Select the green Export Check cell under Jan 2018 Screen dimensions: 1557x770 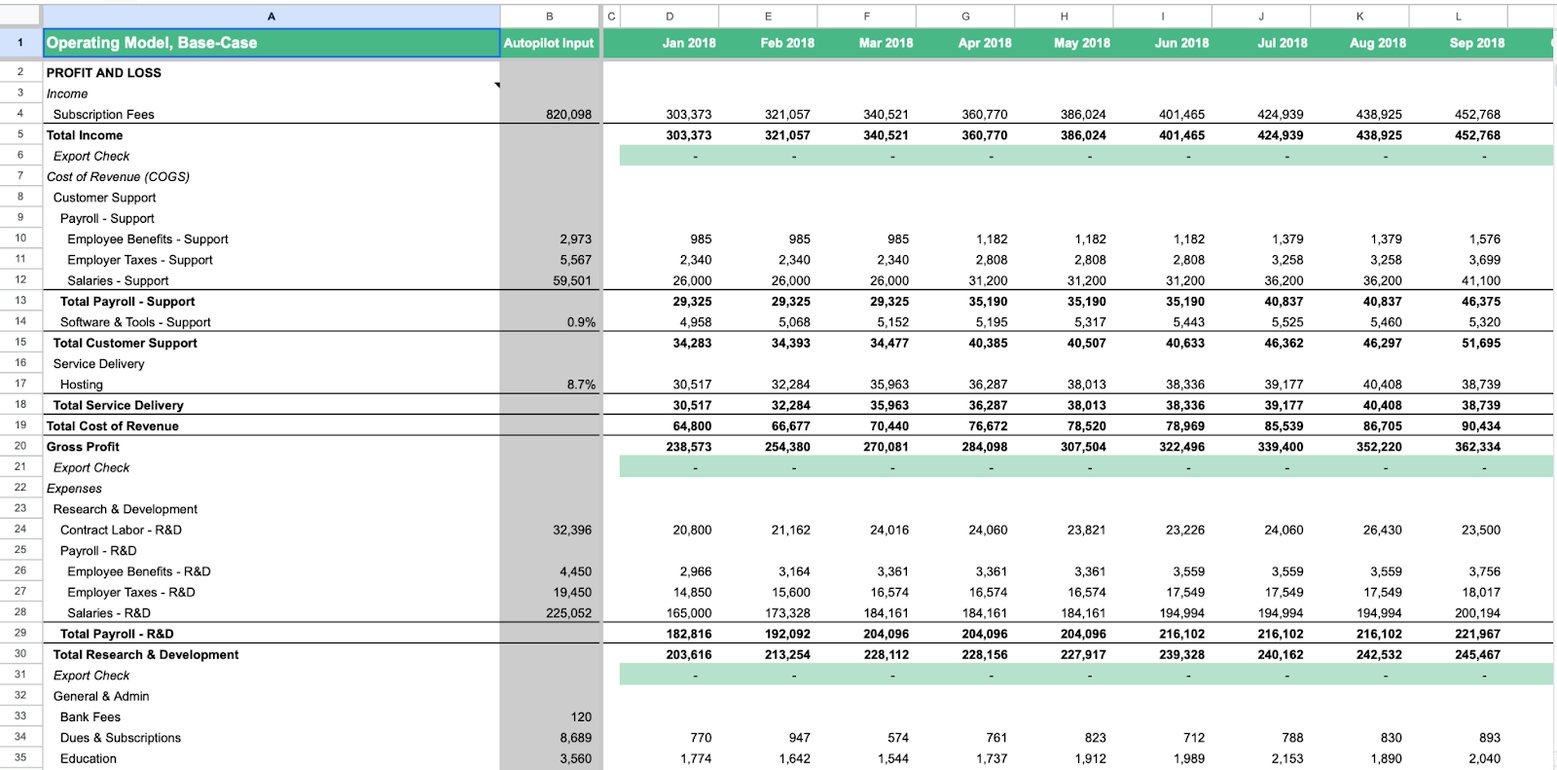click(x=669, y=156)
